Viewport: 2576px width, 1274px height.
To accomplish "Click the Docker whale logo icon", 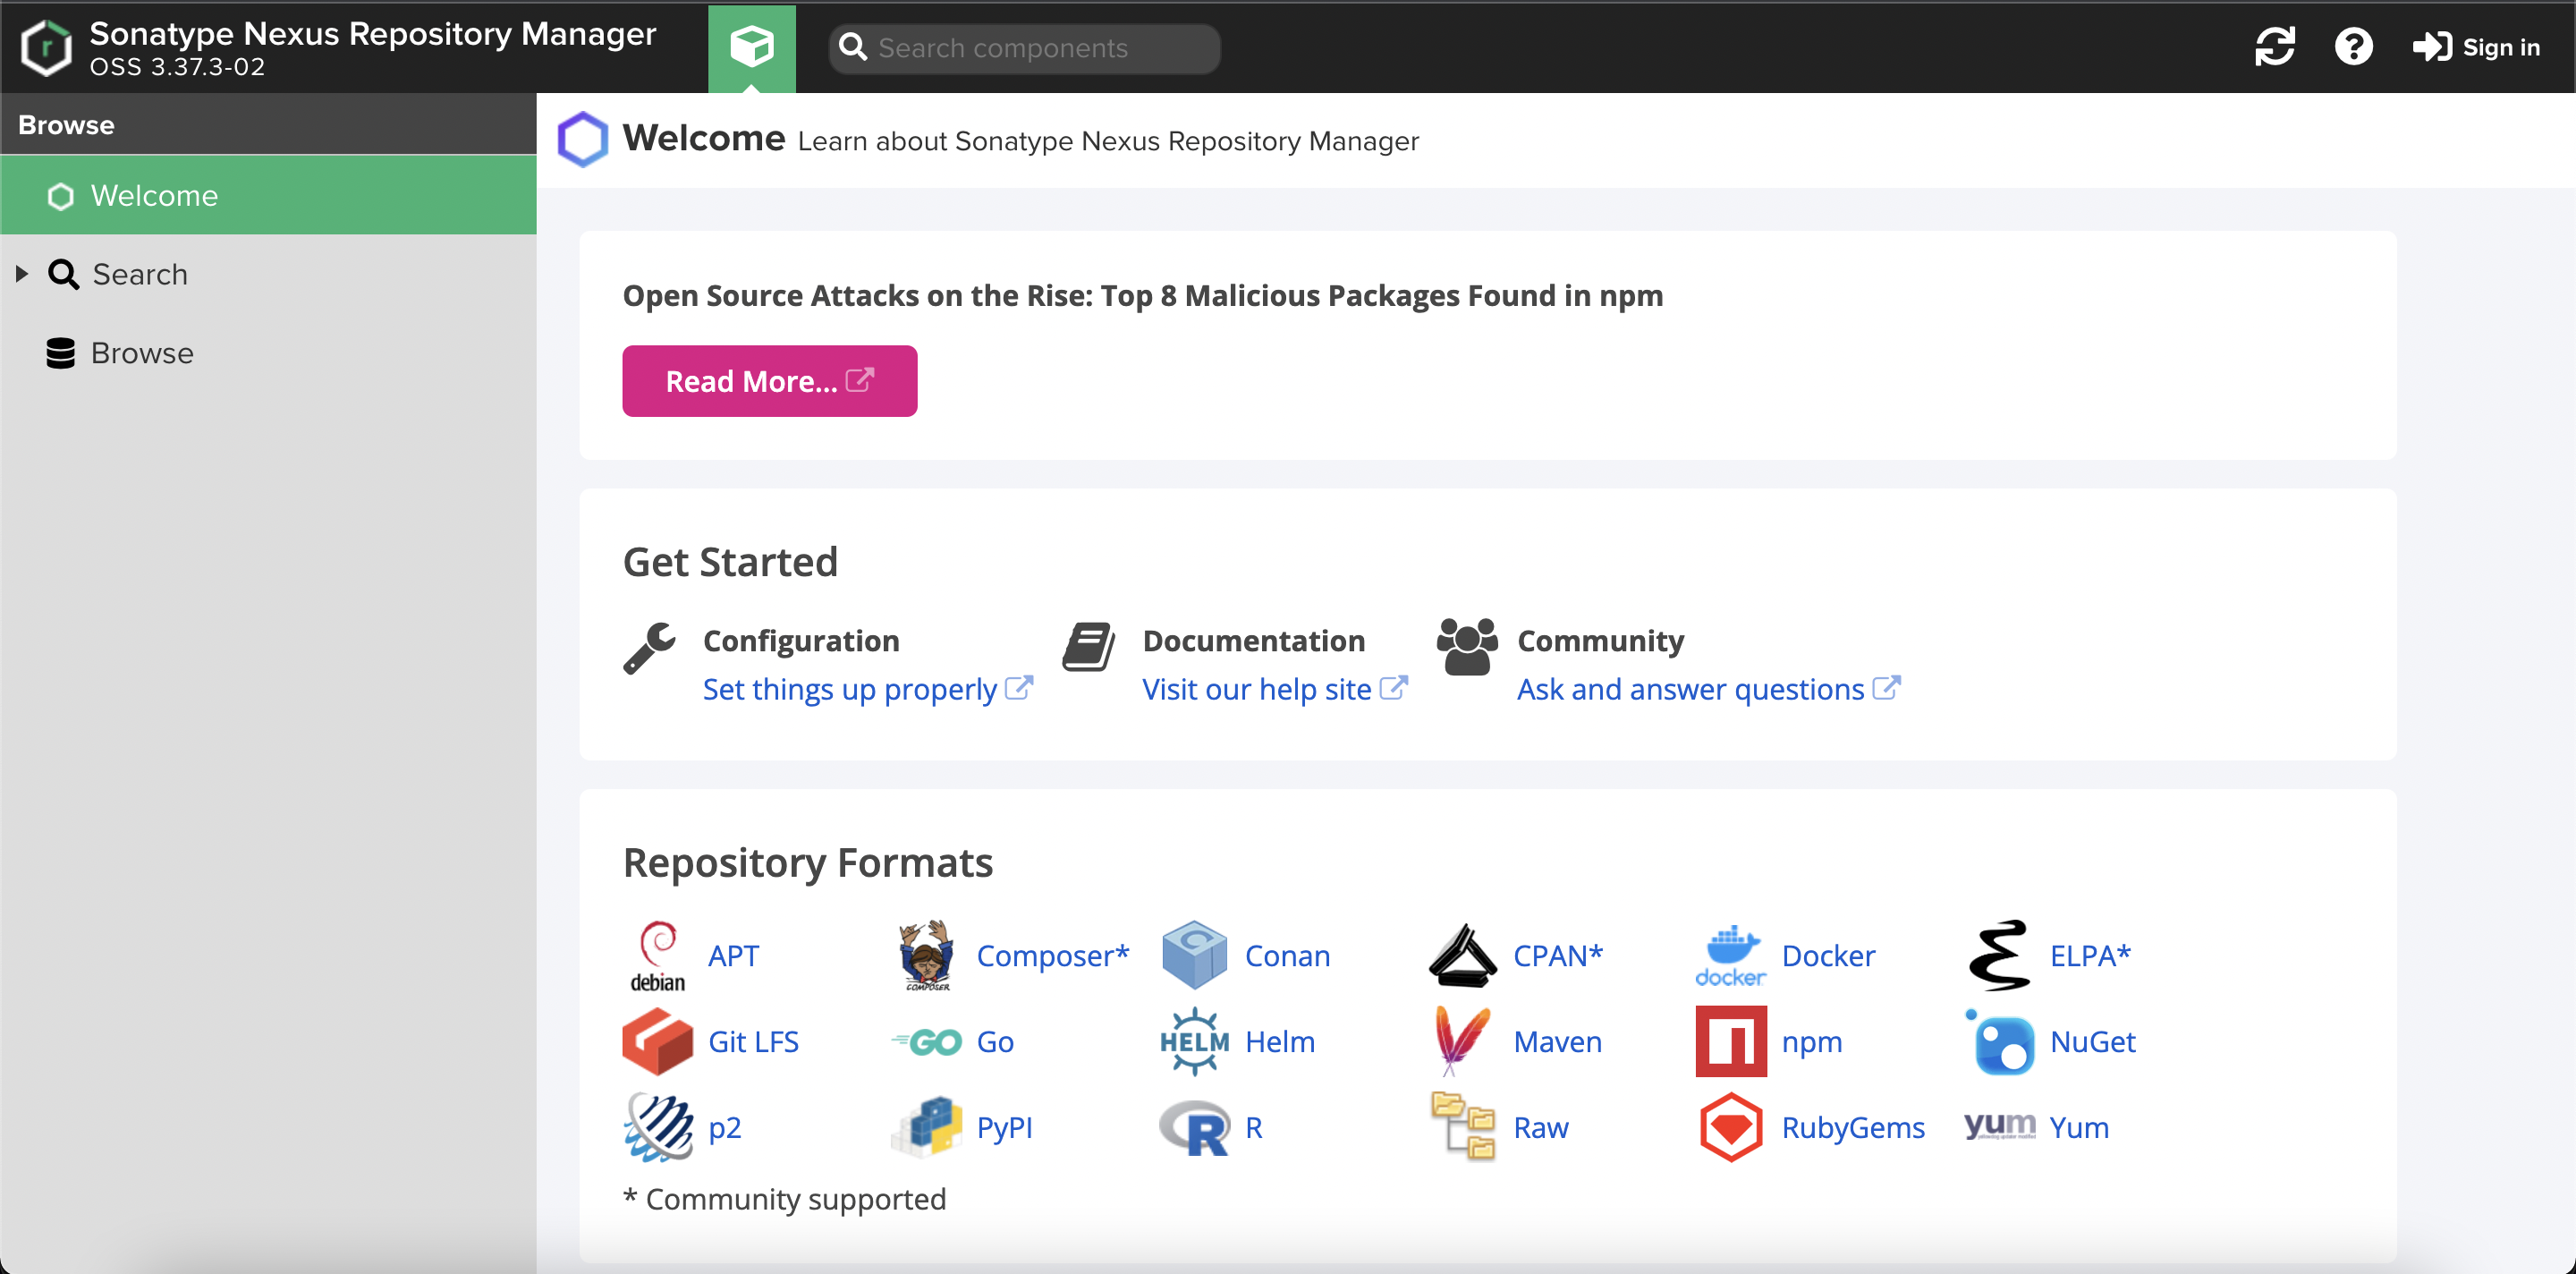I will coord(1730,954).
